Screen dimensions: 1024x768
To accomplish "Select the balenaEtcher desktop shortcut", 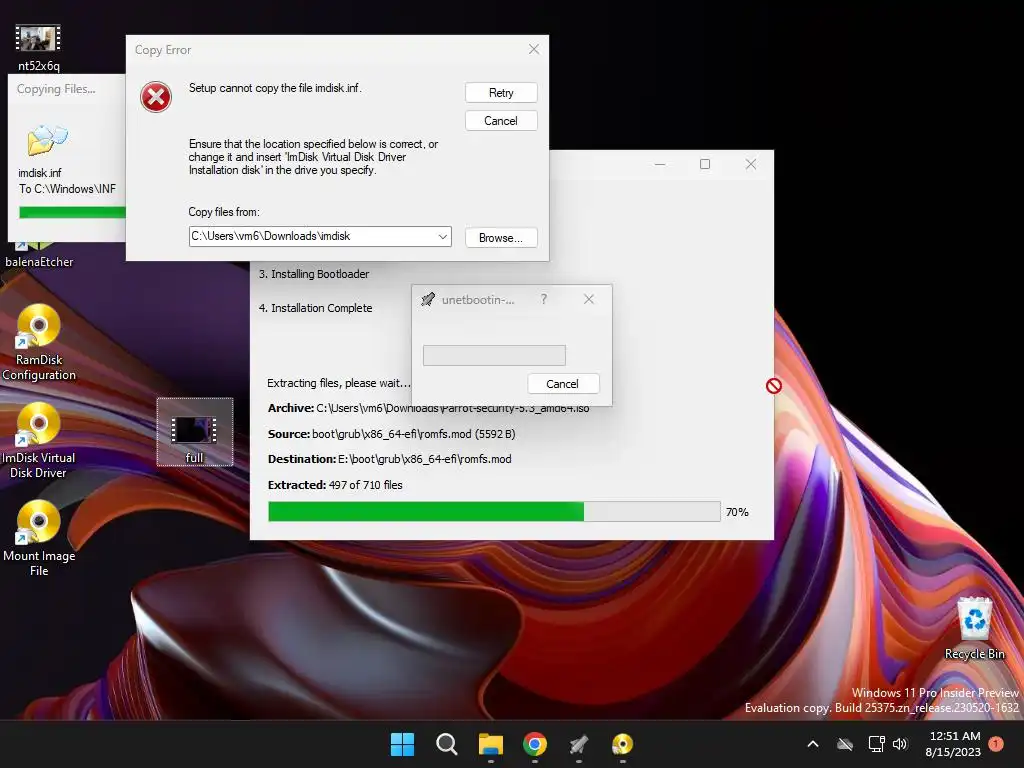I will point(39,255).
